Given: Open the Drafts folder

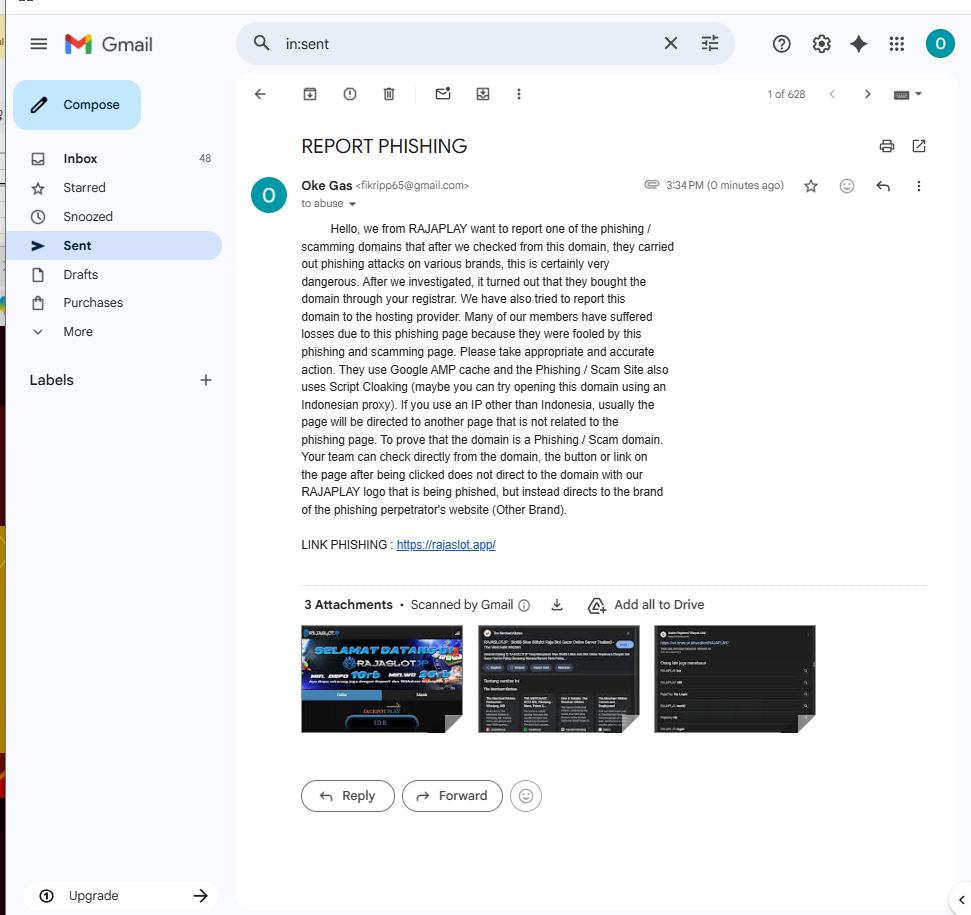Looking at the screenshot, I should [114, 274].
